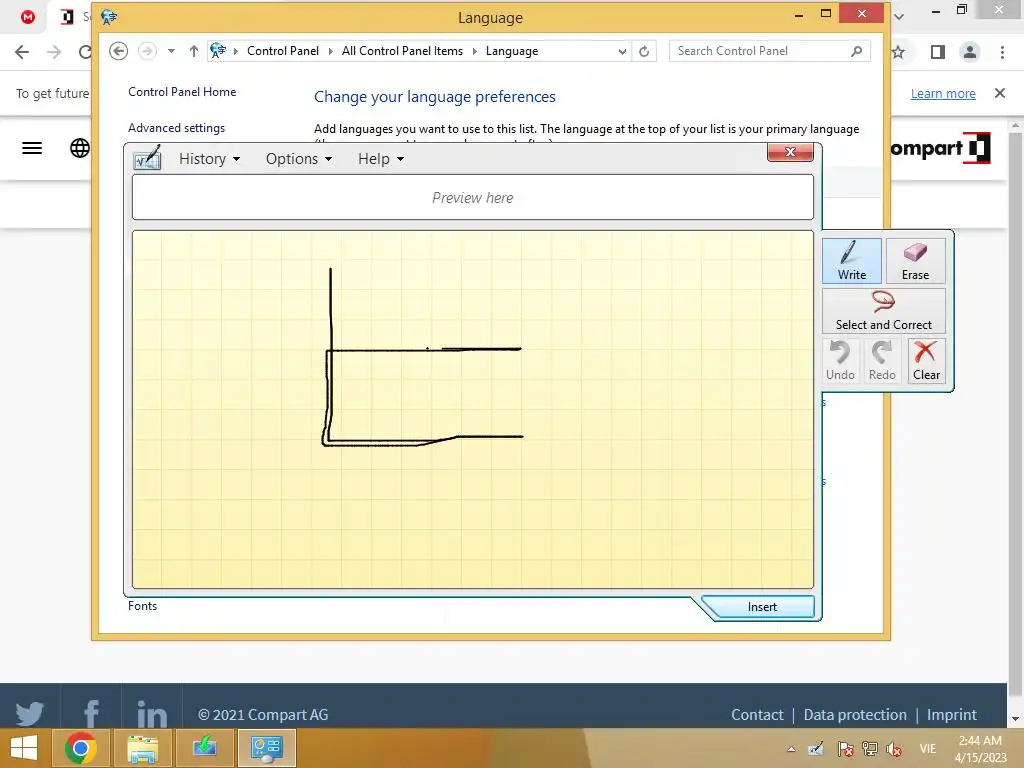1024x768 pixels.
Task: Open Control Panel Home link
Action: (182, 92)
